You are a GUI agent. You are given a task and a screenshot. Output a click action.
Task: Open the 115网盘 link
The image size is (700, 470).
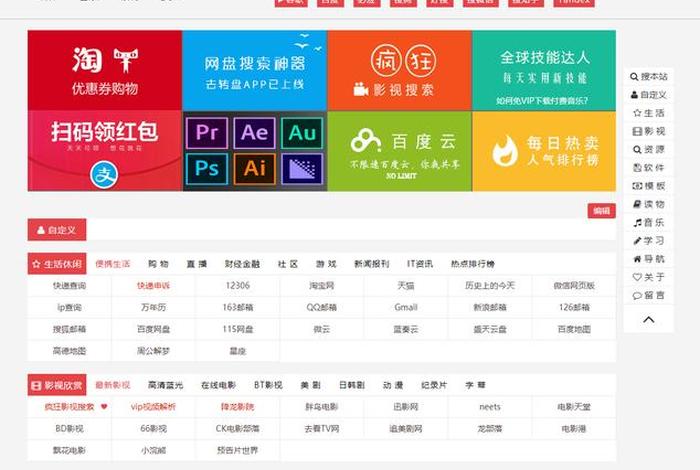[238, 329]
